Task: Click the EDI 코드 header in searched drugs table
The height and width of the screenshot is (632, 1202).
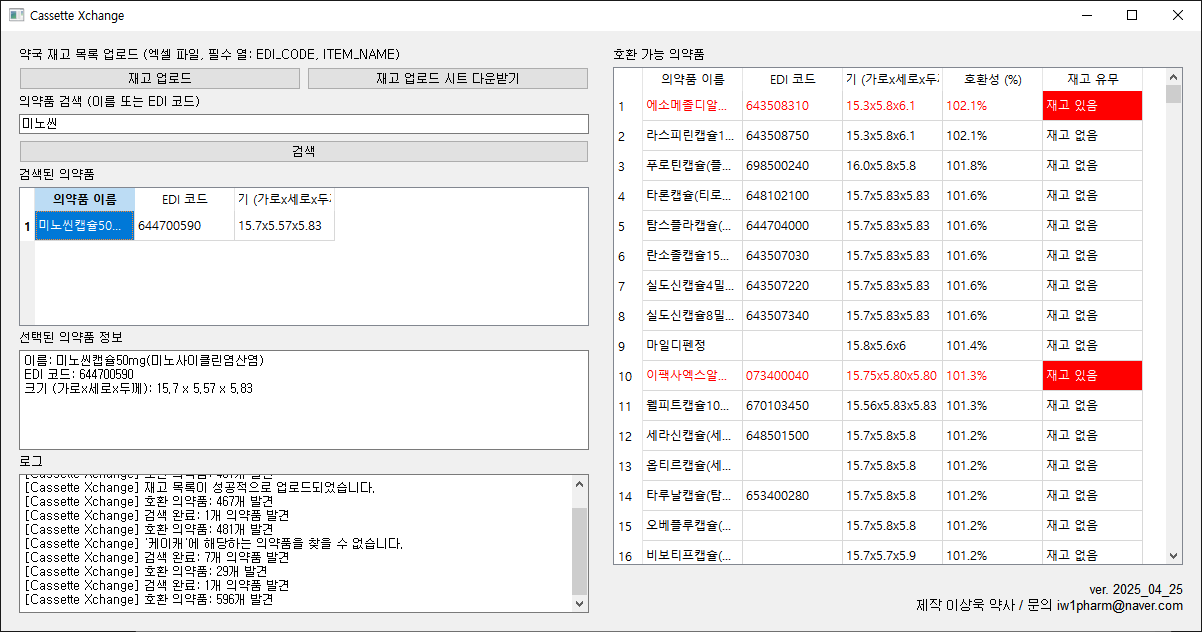Action: coord(184,199)
